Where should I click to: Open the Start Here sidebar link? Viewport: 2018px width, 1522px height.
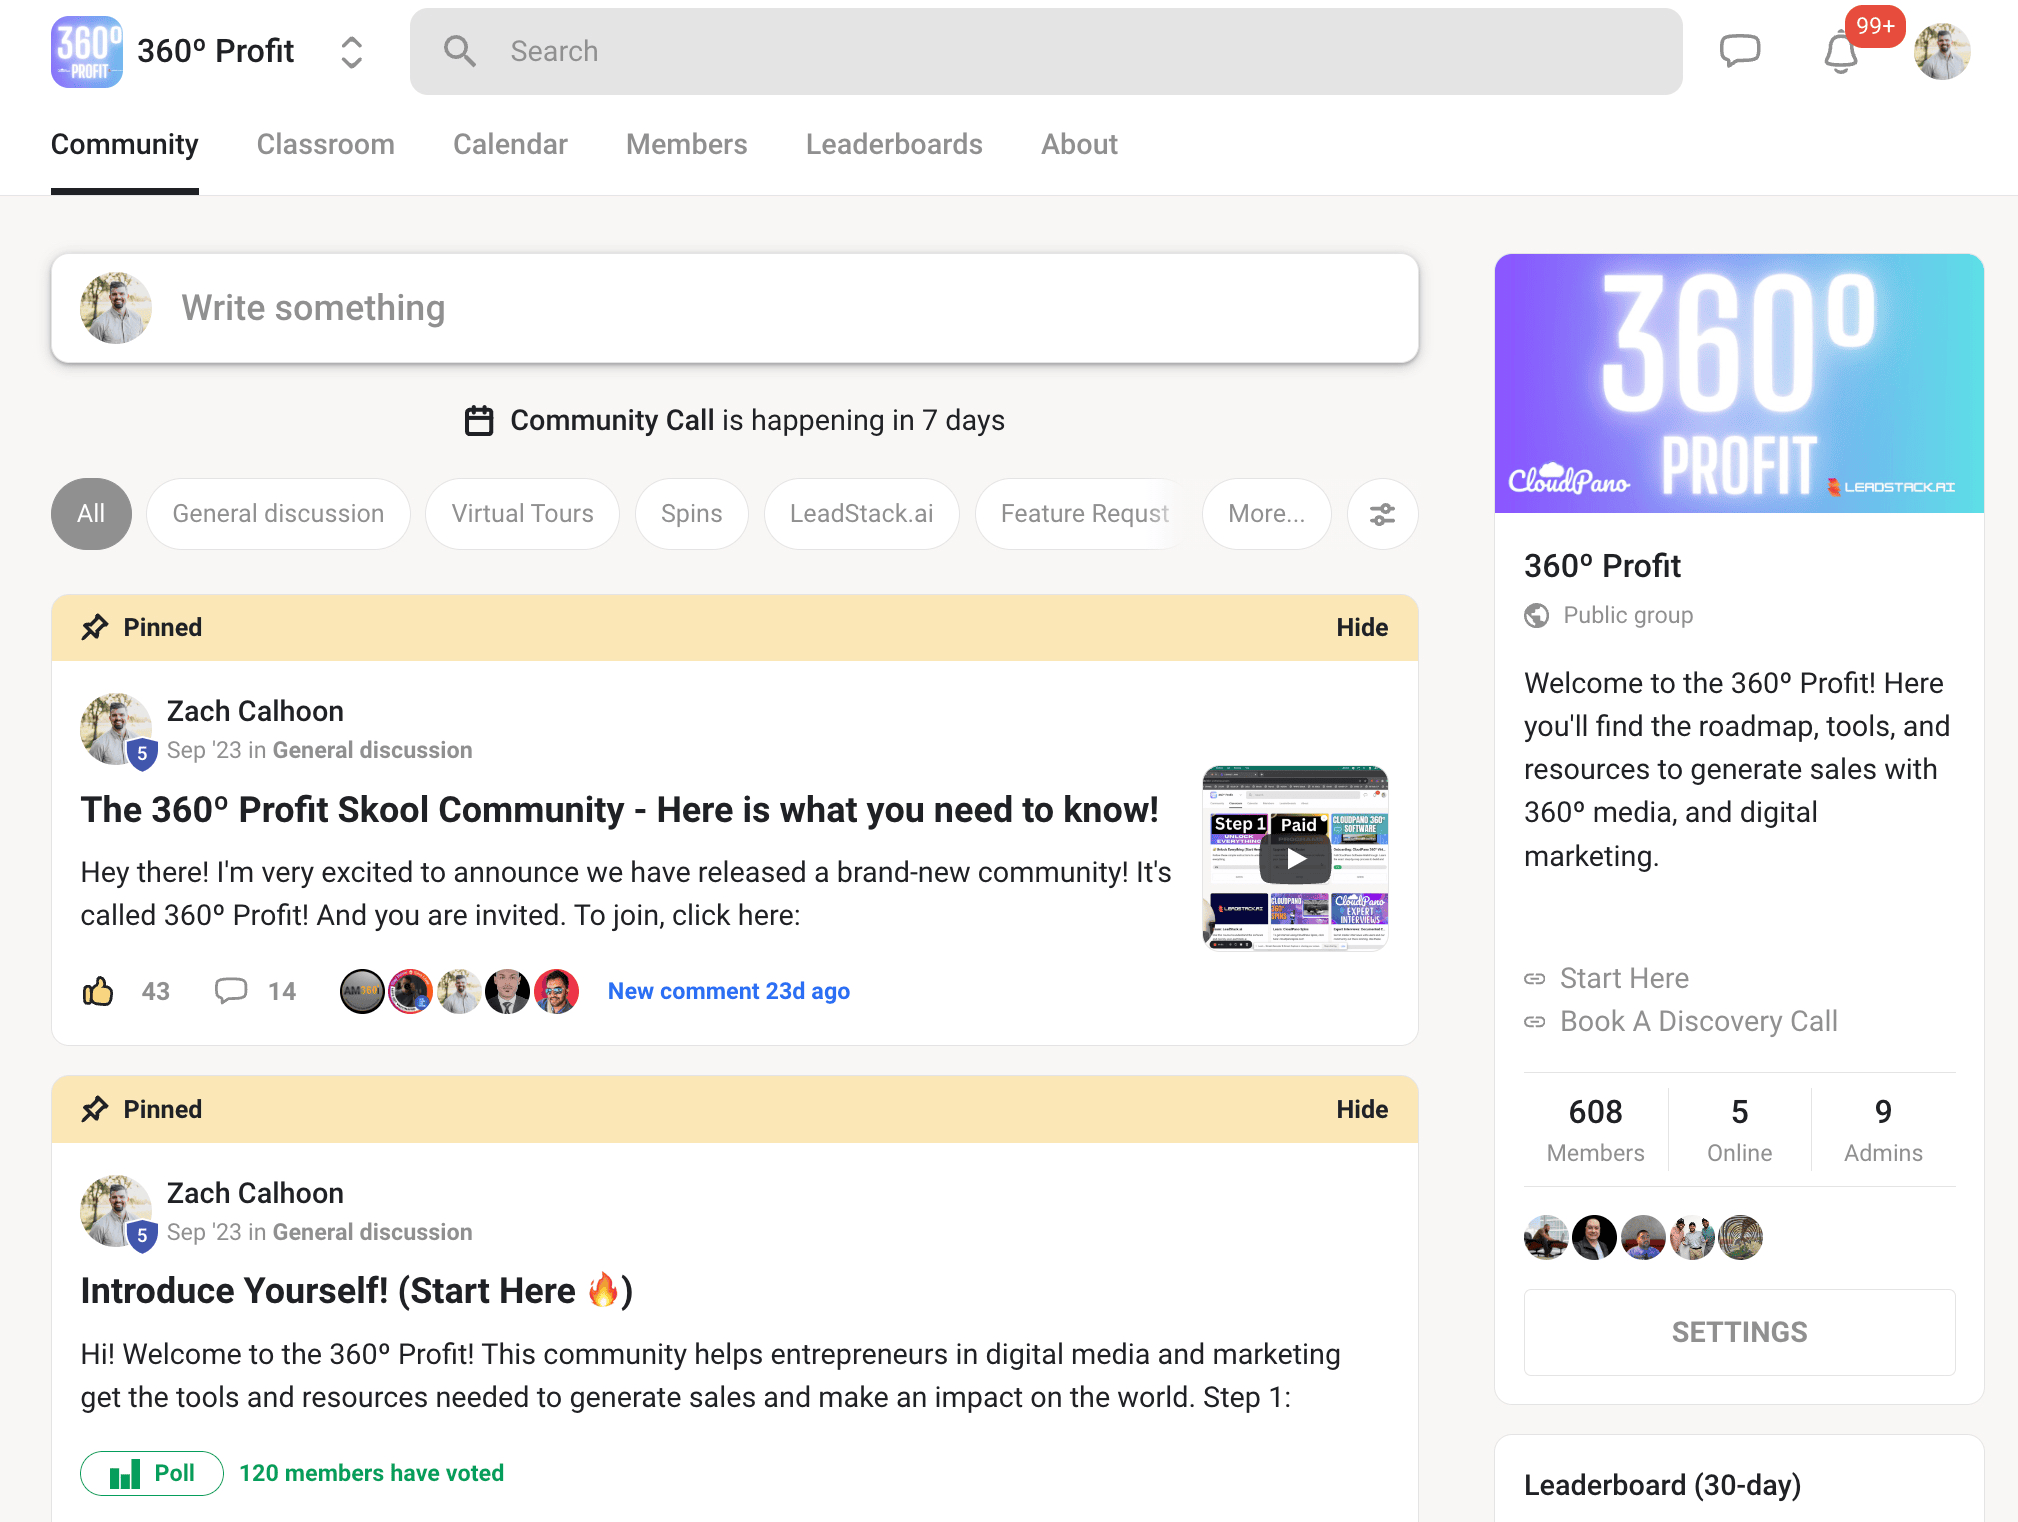[x=1624, y=979]
